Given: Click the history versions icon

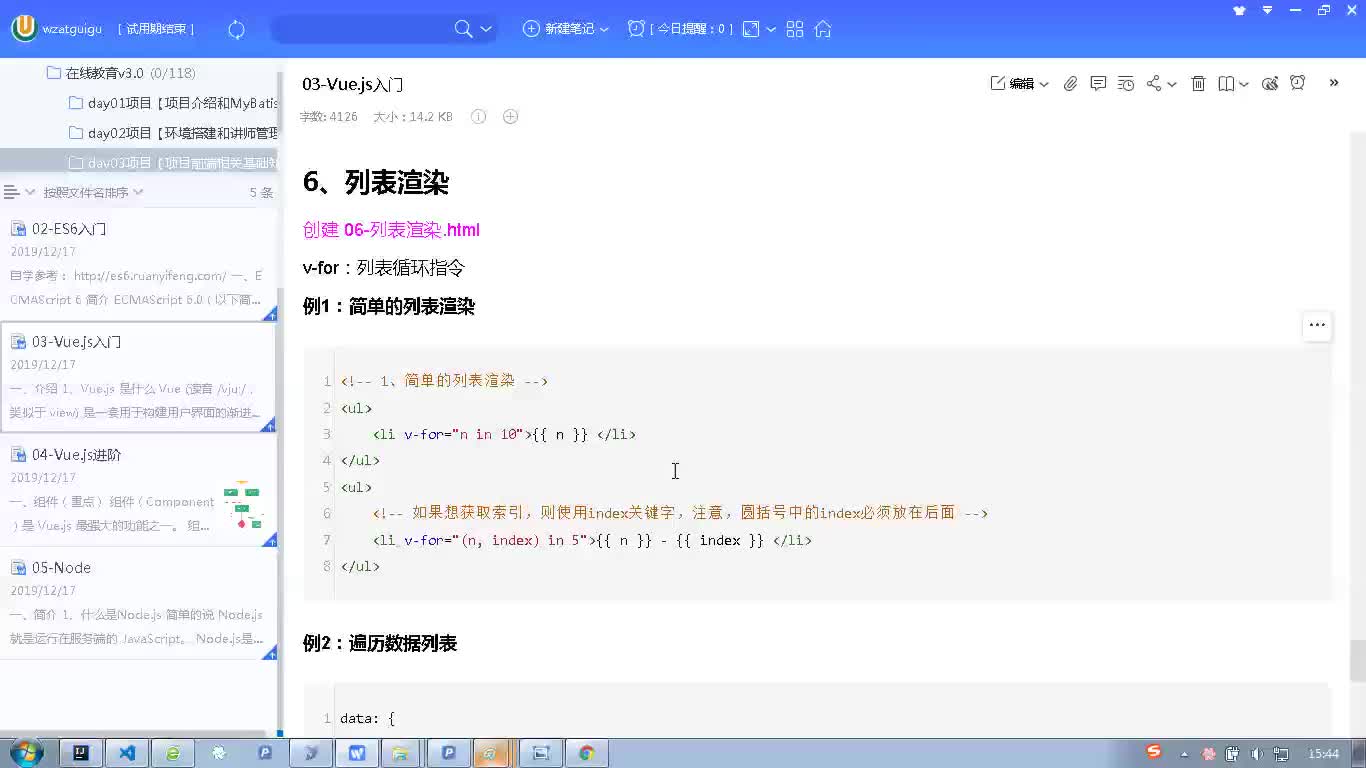Looking at the screenshot, I should click(1126, 84).
